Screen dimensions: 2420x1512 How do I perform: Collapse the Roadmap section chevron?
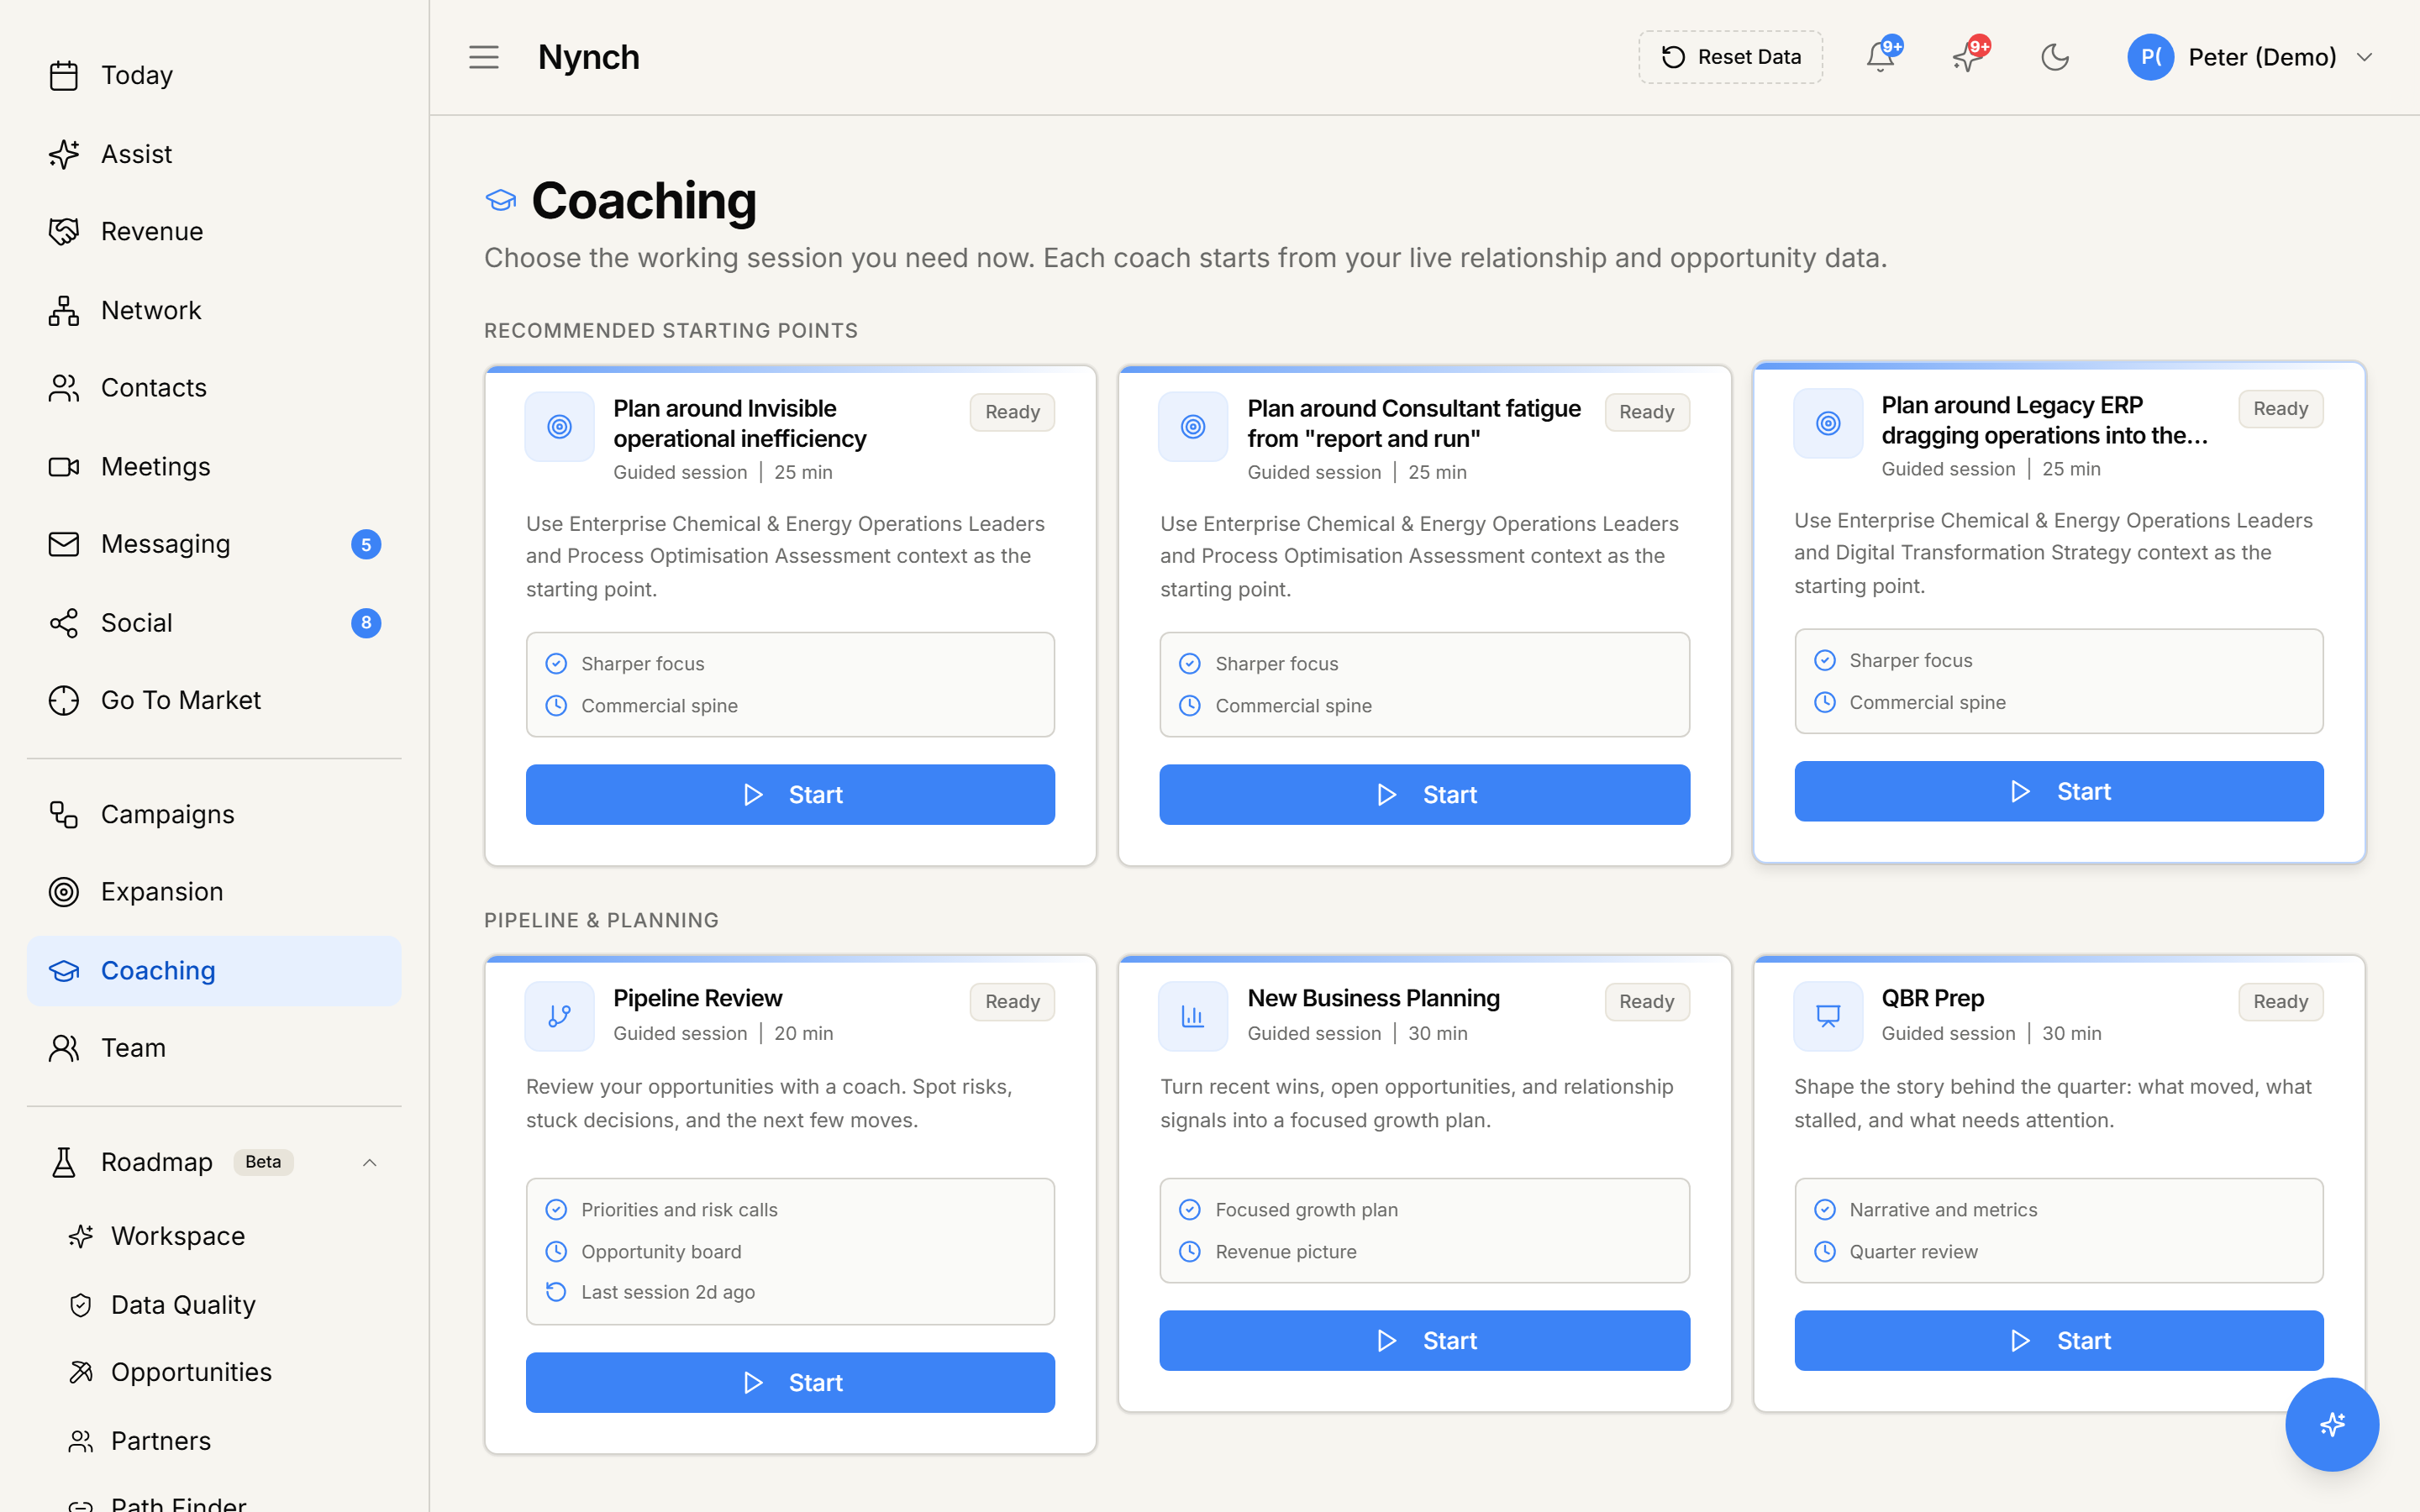click(x=369, y=1162)
